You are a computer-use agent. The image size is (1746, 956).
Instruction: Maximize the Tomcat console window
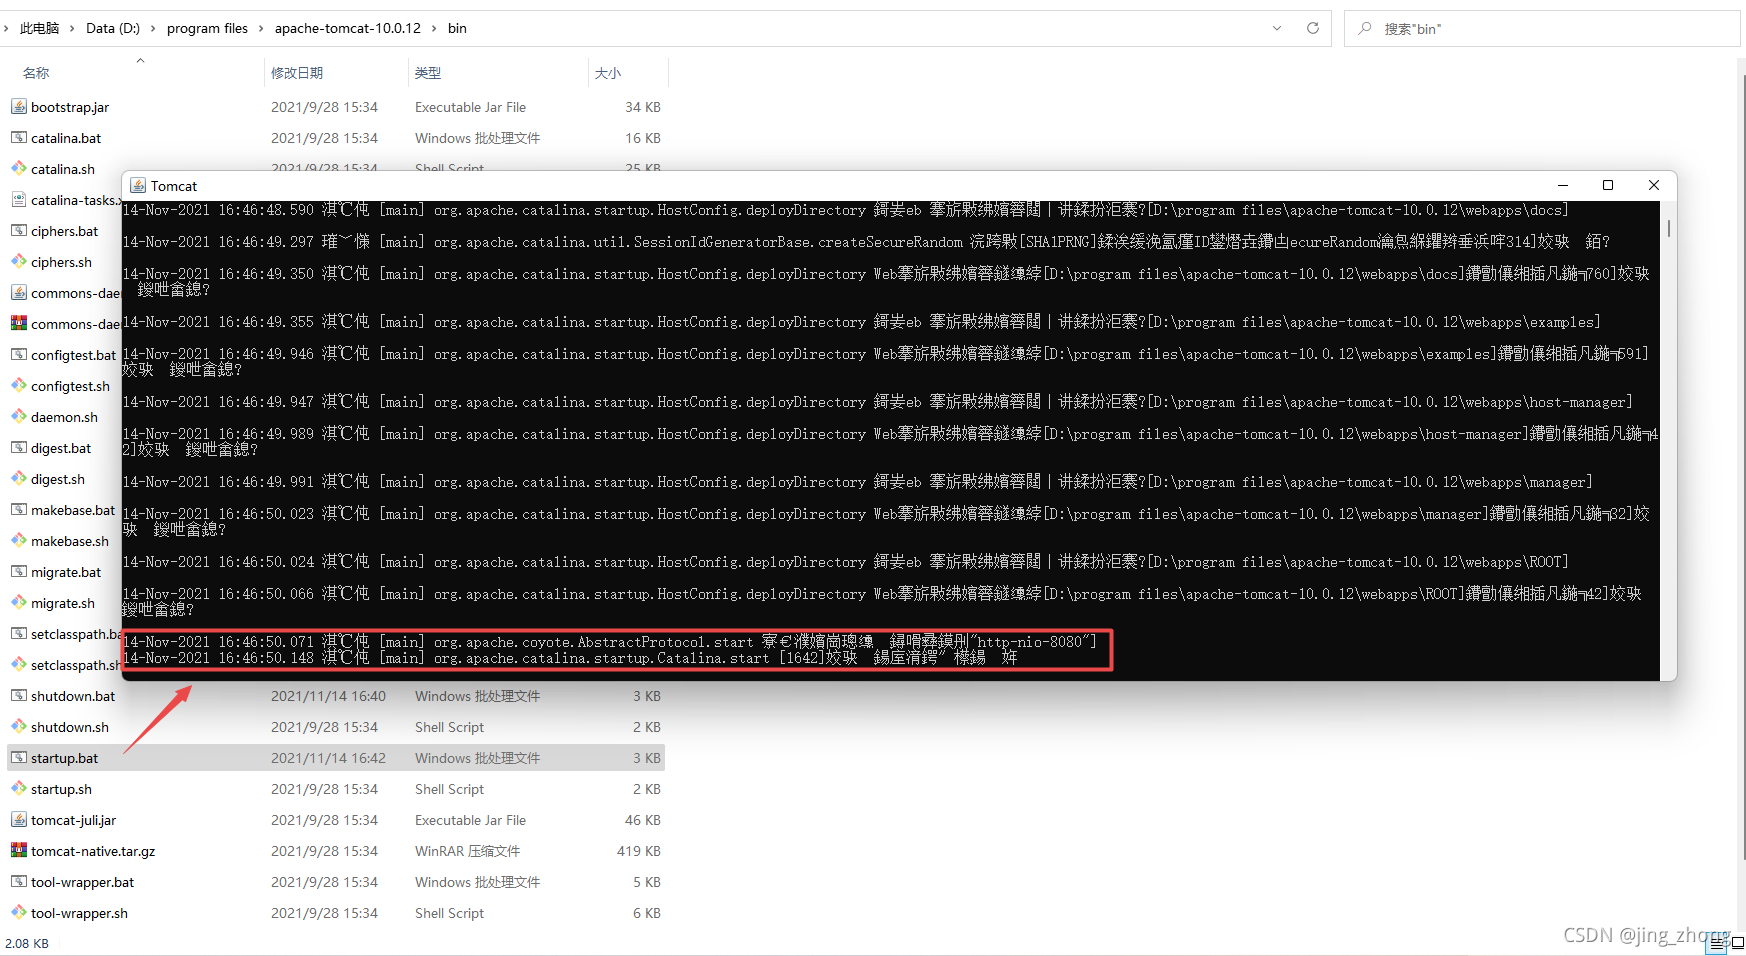[x=1608, y=185]
